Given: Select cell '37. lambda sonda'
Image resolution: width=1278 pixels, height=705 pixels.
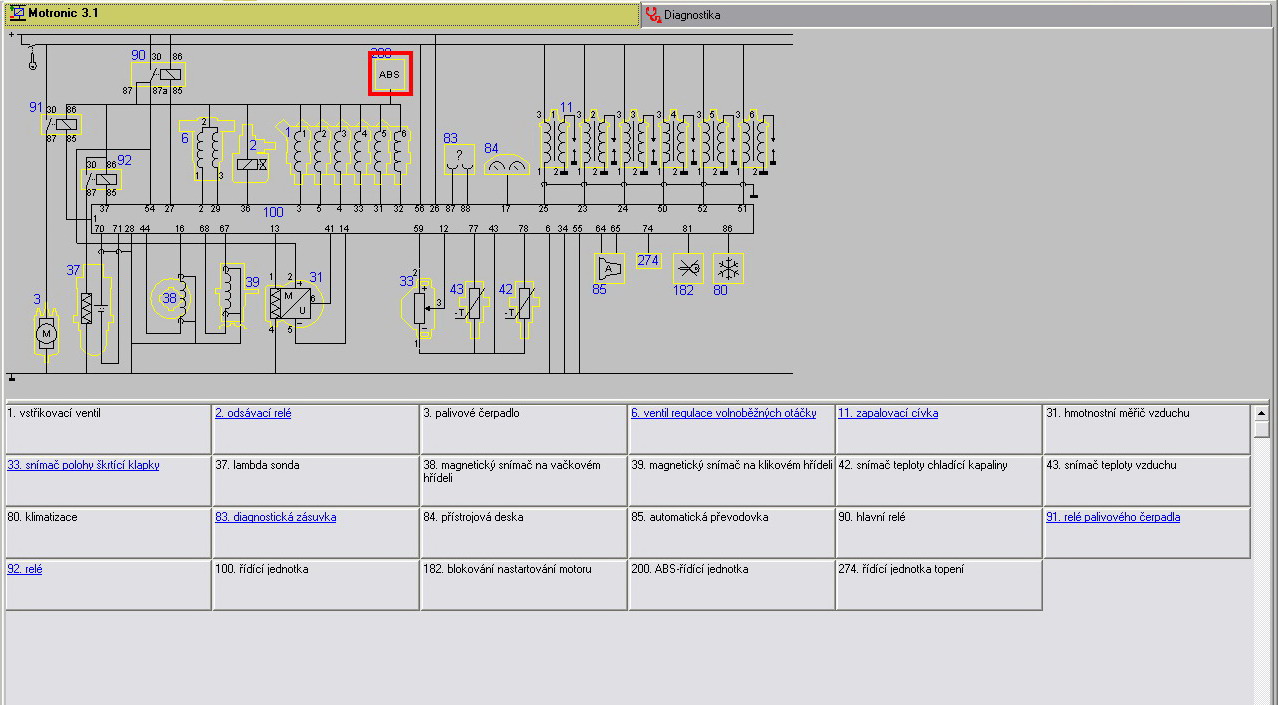Looking at the screenshot, I should pos(316,480).
